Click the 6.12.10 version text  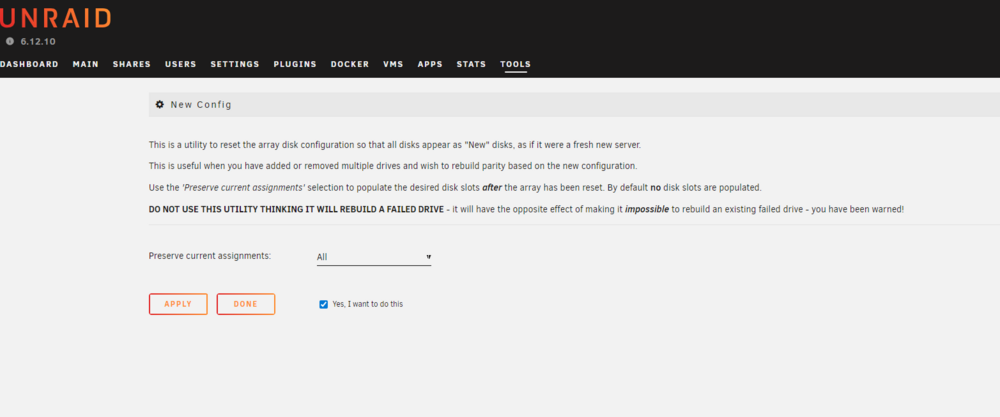38,41
